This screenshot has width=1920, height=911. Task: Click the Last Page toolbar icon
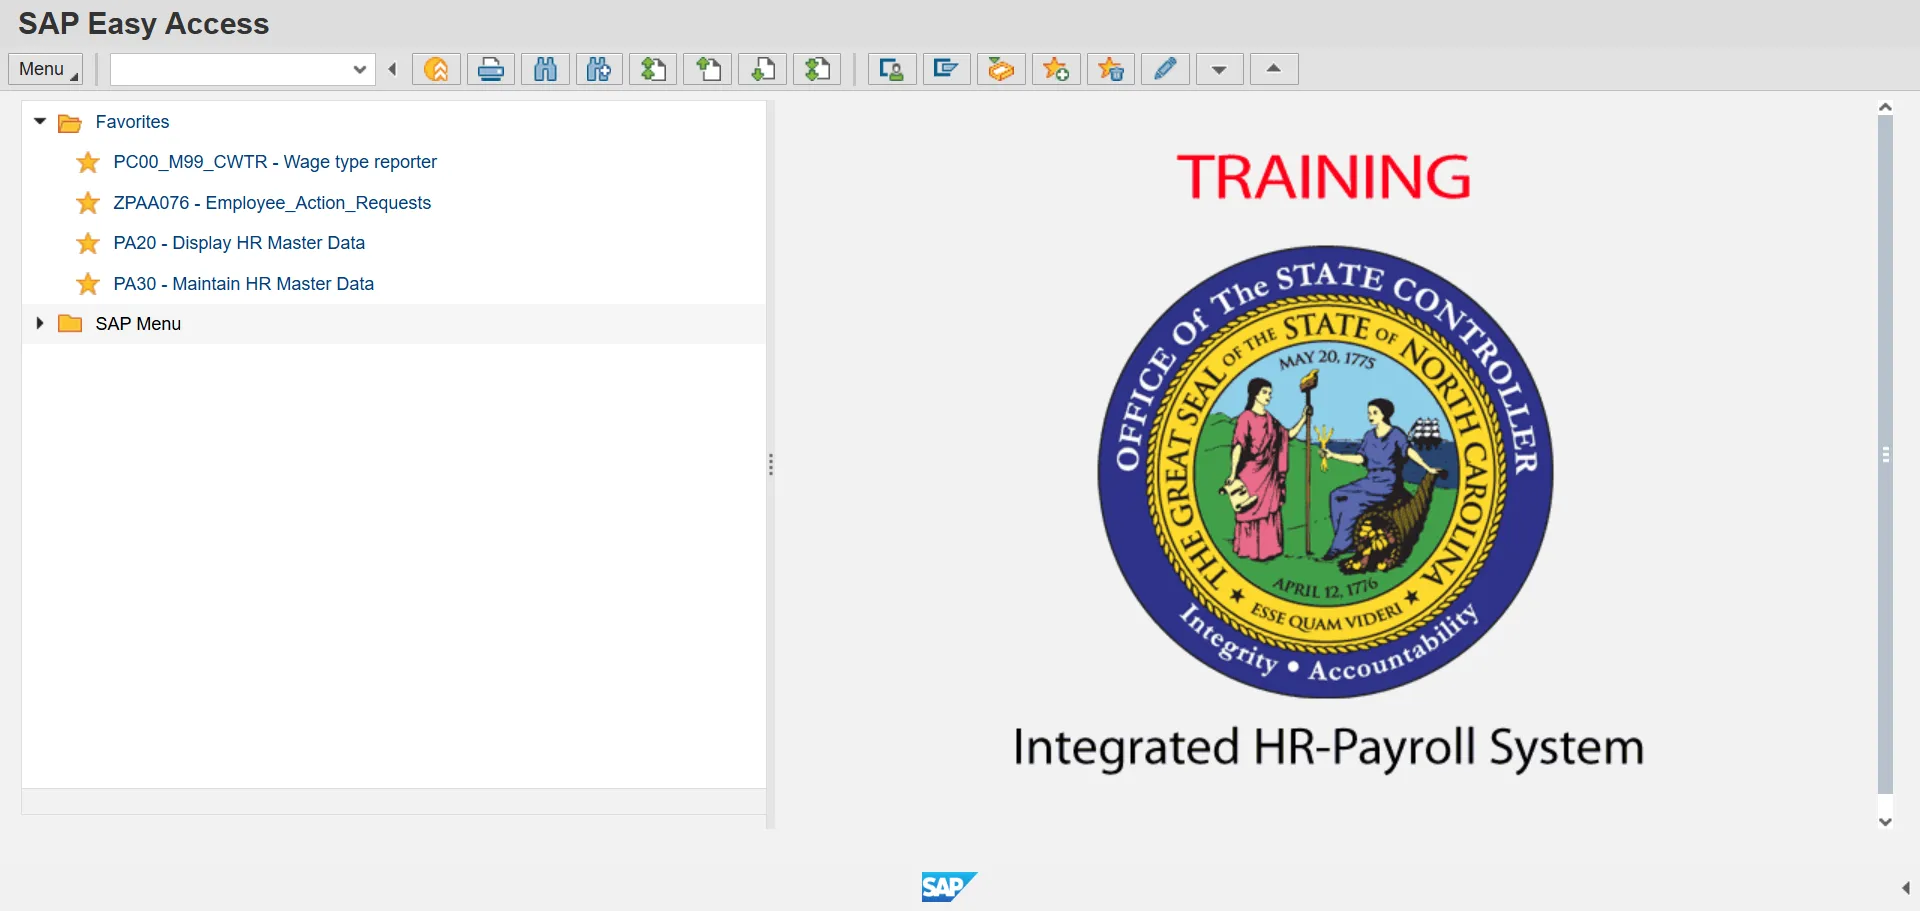pos(818,69)
